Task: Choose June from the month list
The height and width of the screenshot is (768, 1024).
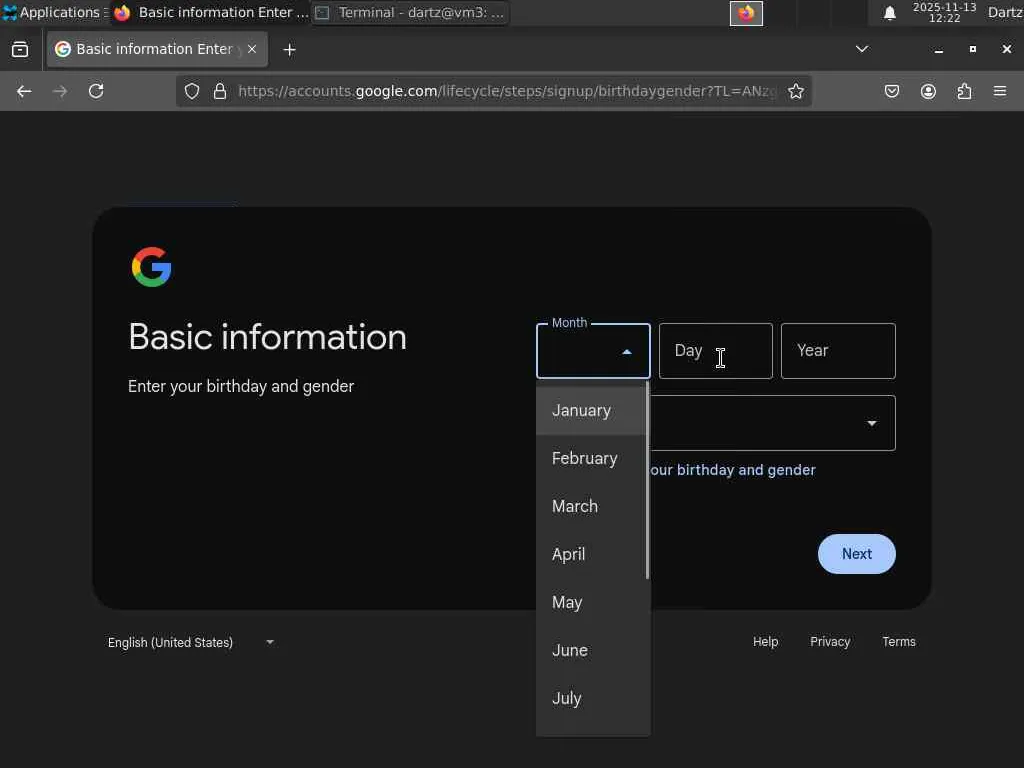Action: [x=592, y=650]
